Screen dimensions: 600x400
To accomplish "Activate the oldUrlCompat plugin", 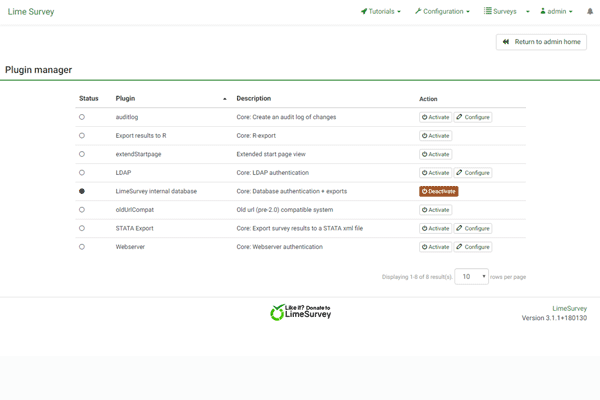I will pos(435,210).
